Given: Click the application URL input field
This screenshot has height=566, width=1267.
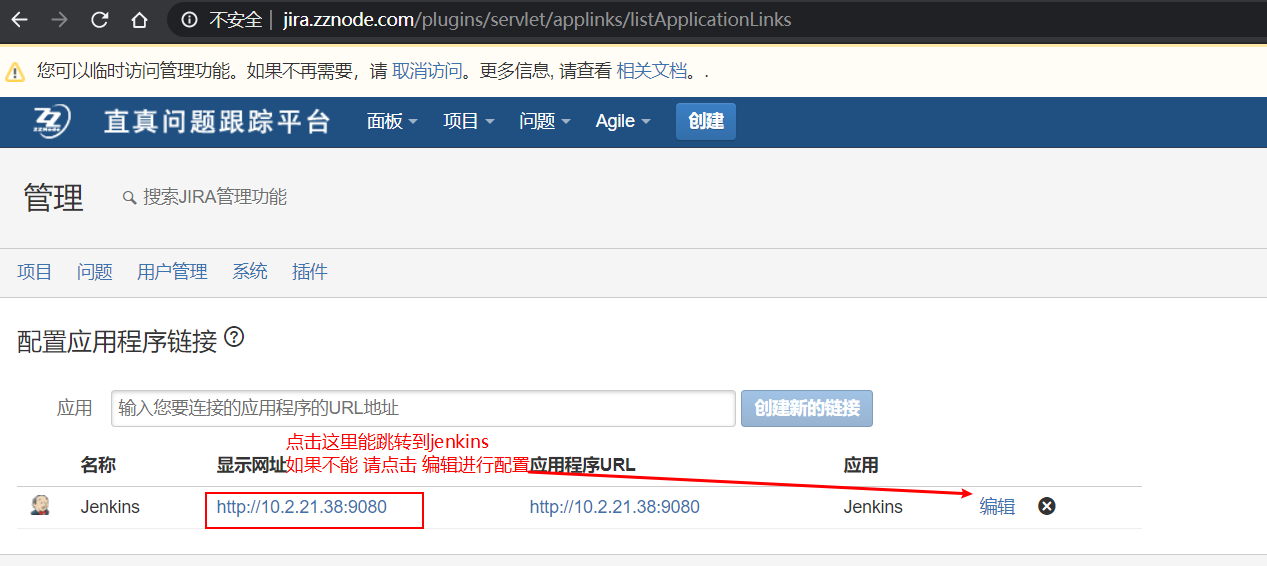Looking at the screenshot, I should point(424,408).
